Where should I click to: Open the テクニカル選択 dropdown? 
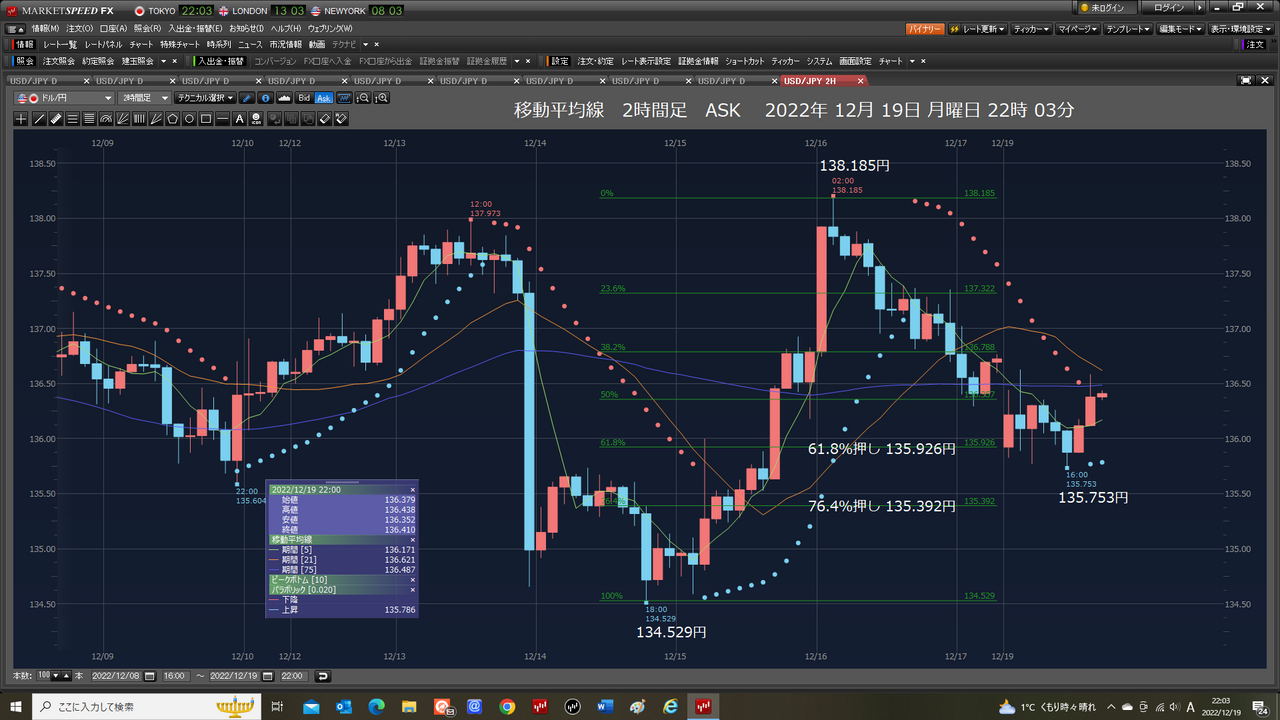tap(204, 98)
